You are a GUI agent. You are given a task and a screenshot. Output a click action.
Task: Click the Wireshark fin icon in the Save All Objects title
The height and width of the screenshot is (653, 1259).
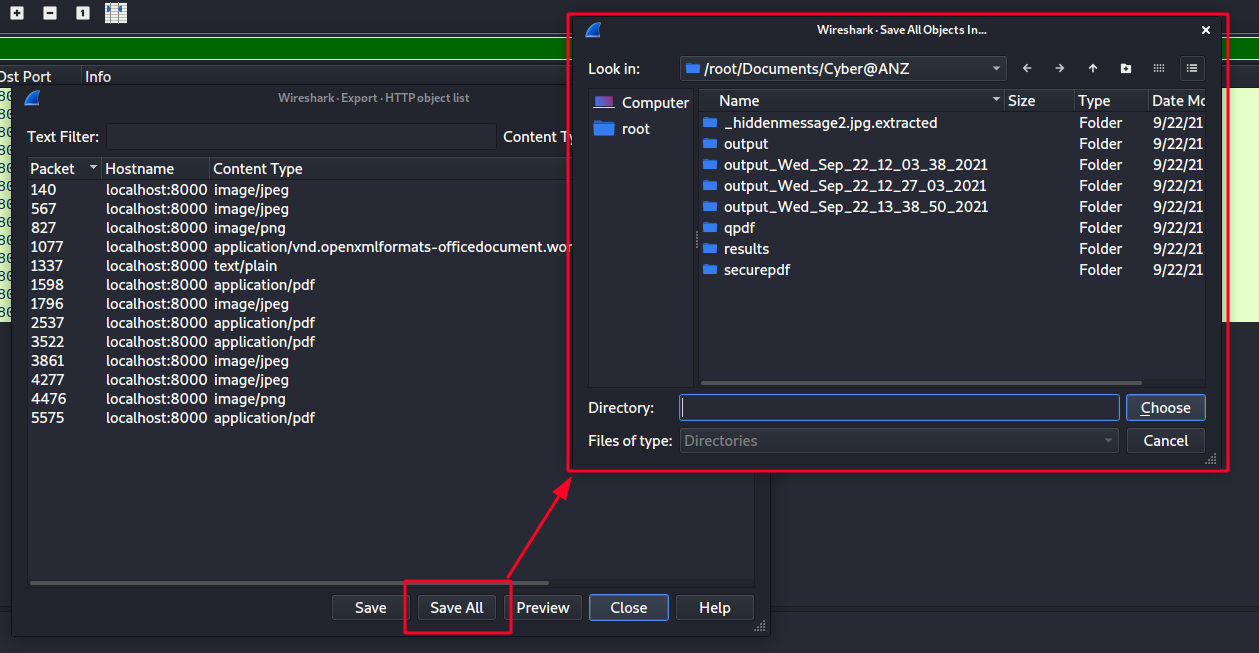click(594, 30)
